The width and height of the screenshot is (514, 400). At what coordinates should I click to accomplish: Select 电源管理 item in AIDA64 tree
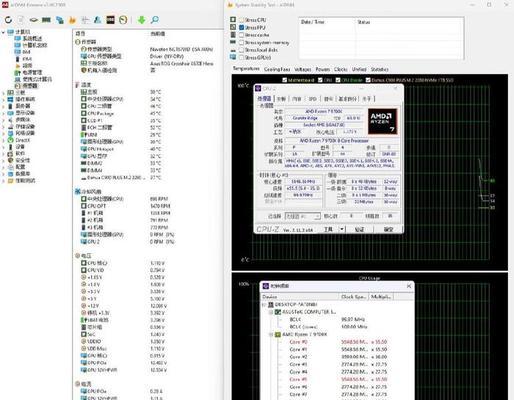click(29, 72)
